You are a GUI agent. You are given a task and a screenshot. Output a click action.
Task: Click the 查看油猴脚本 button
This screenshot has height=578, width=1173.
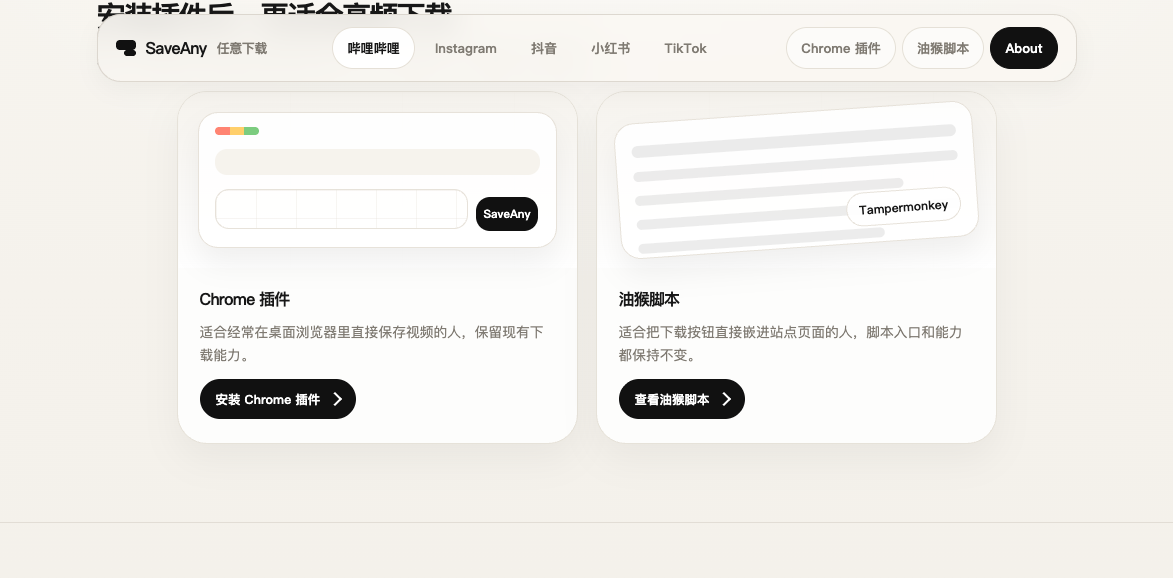click(681, 399)
